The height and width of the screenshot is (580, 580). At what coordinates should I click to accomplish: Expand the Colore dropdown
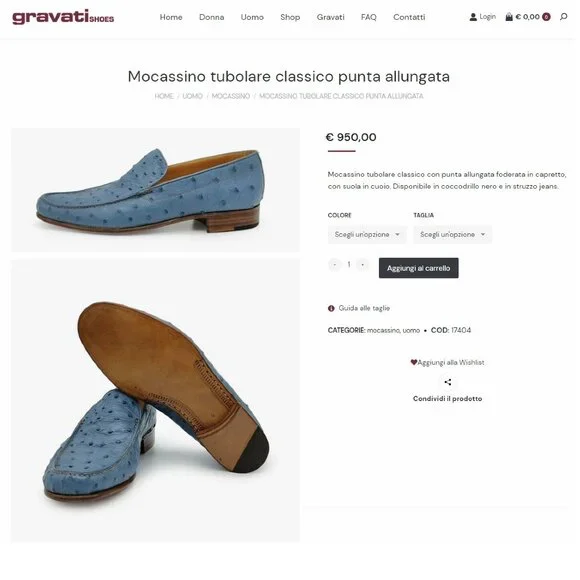[x=367, y=235]
